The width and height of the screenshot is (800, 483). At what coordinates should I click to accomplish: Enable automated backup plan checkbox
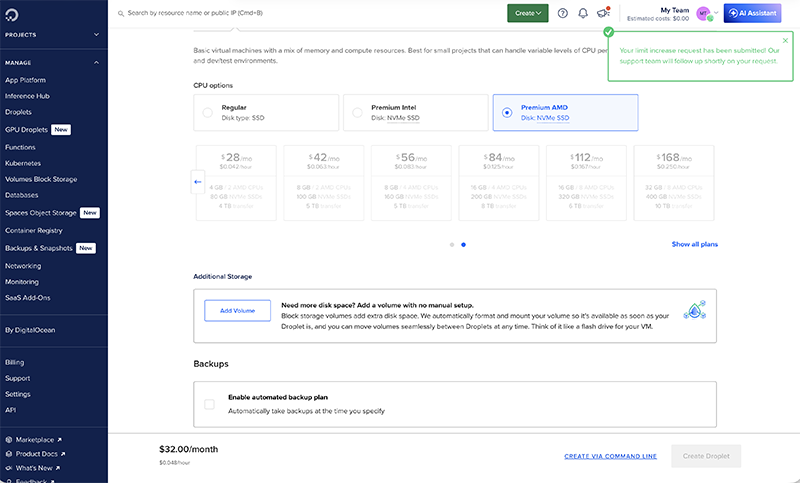point(209,404)
